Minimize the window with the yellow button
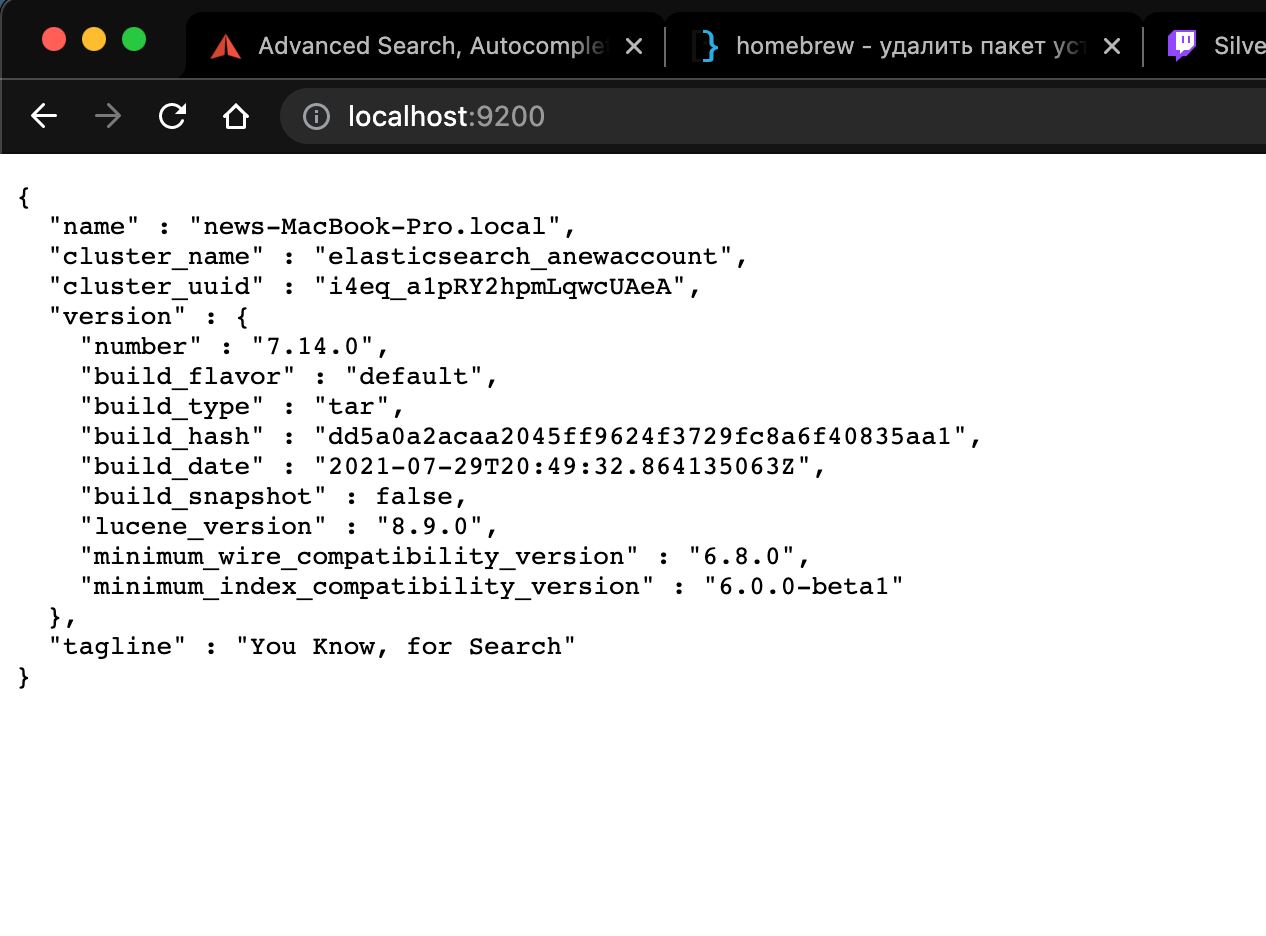Image resolution: width=1266 pixels, height=936 pixels. click(94, 39)
